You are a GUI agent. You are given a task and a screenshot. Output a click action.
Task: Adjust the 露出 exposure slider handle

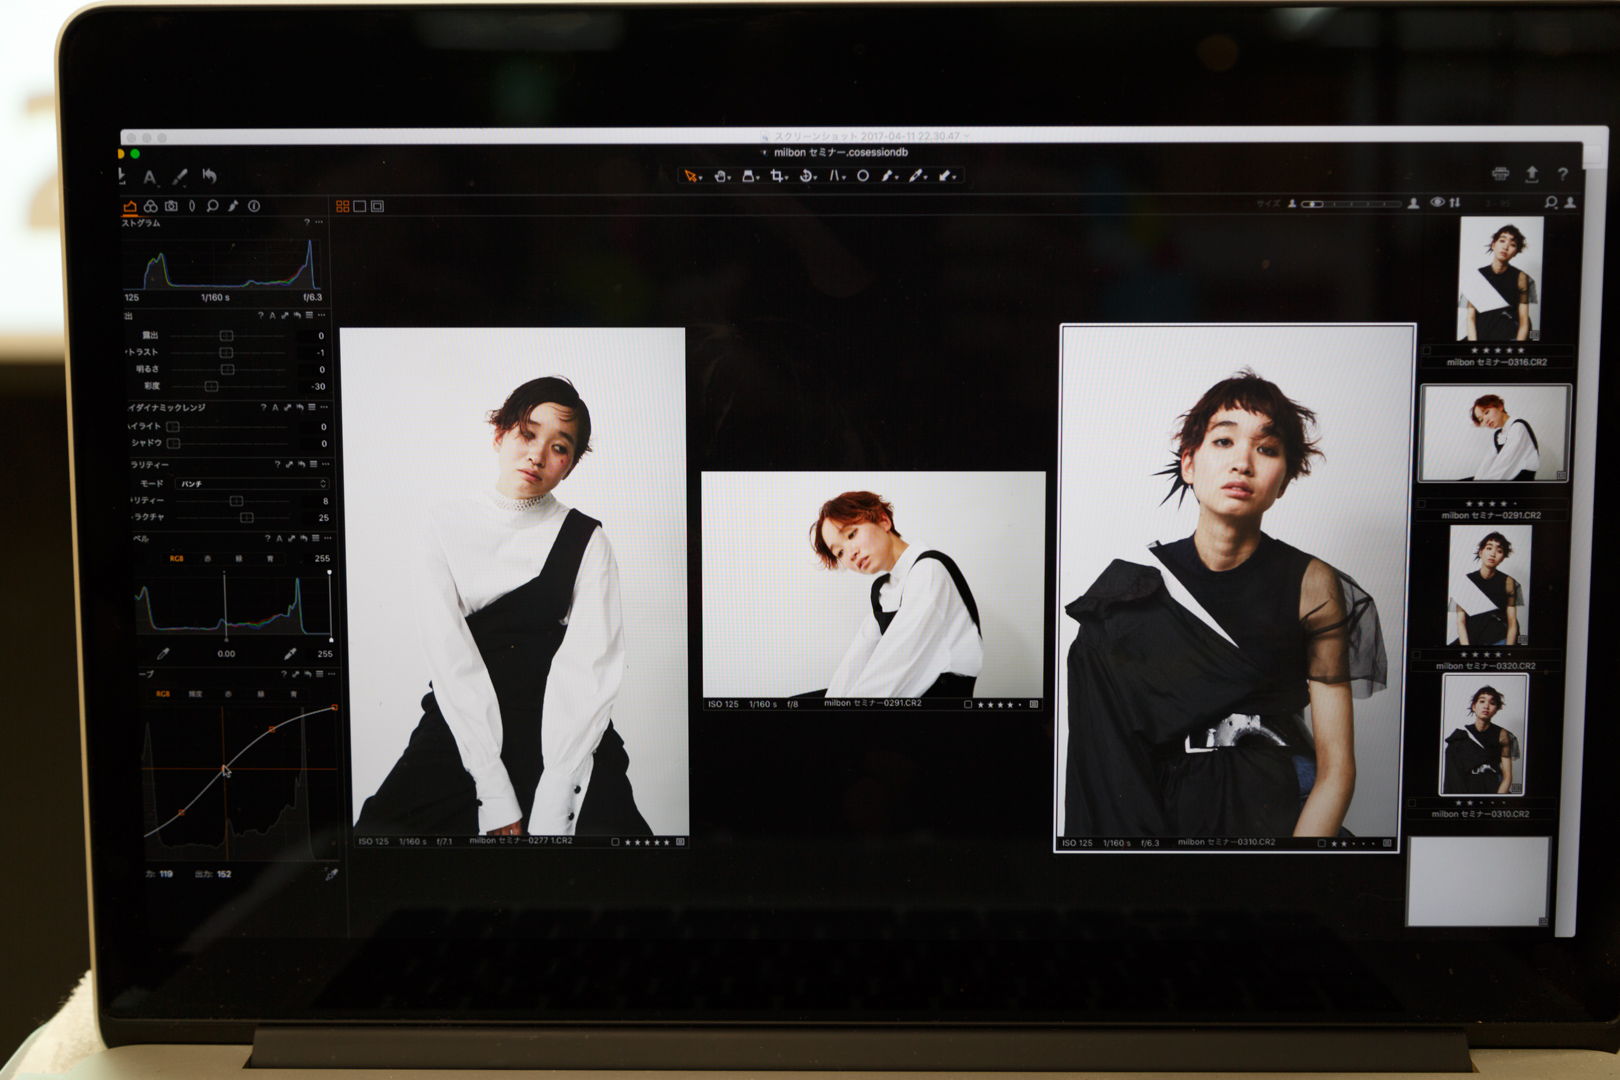(226, 336)
